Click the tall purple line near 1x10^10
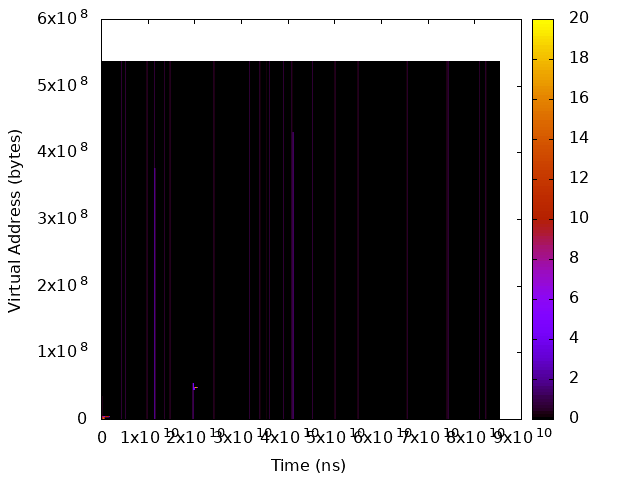Image resolution: width=640 pixels, height=480 pixels. 155,290
